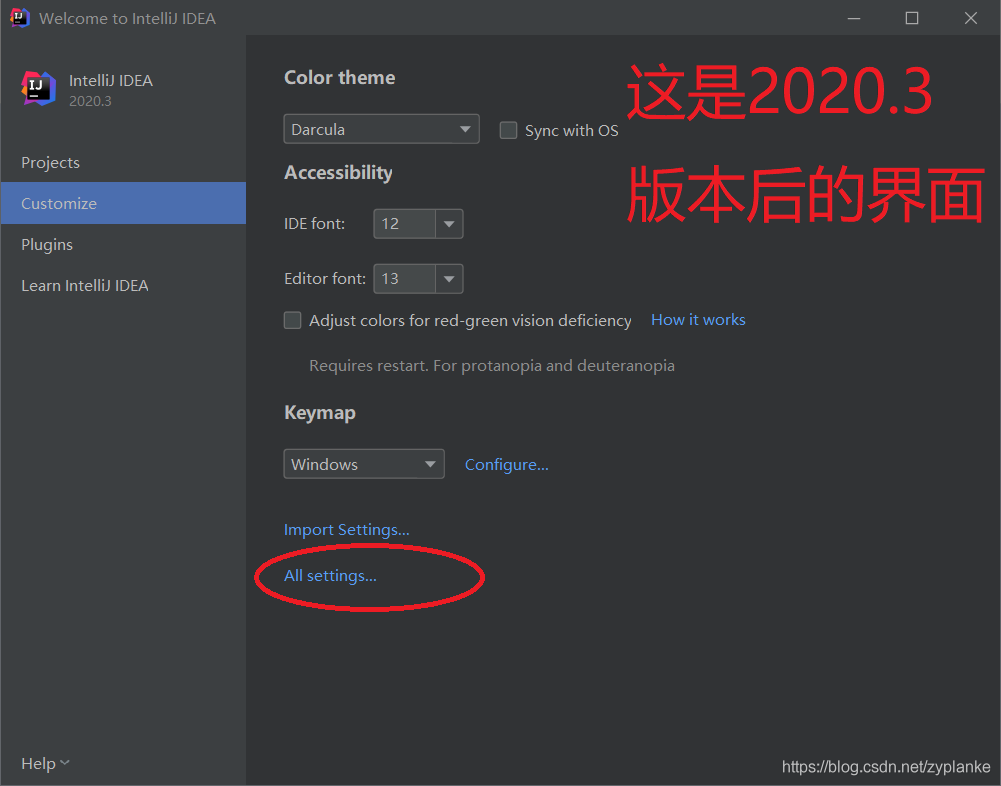This screenshot has width=1001, height=786.
Task: Switch to the Plugins section
Action: [47, 244]
